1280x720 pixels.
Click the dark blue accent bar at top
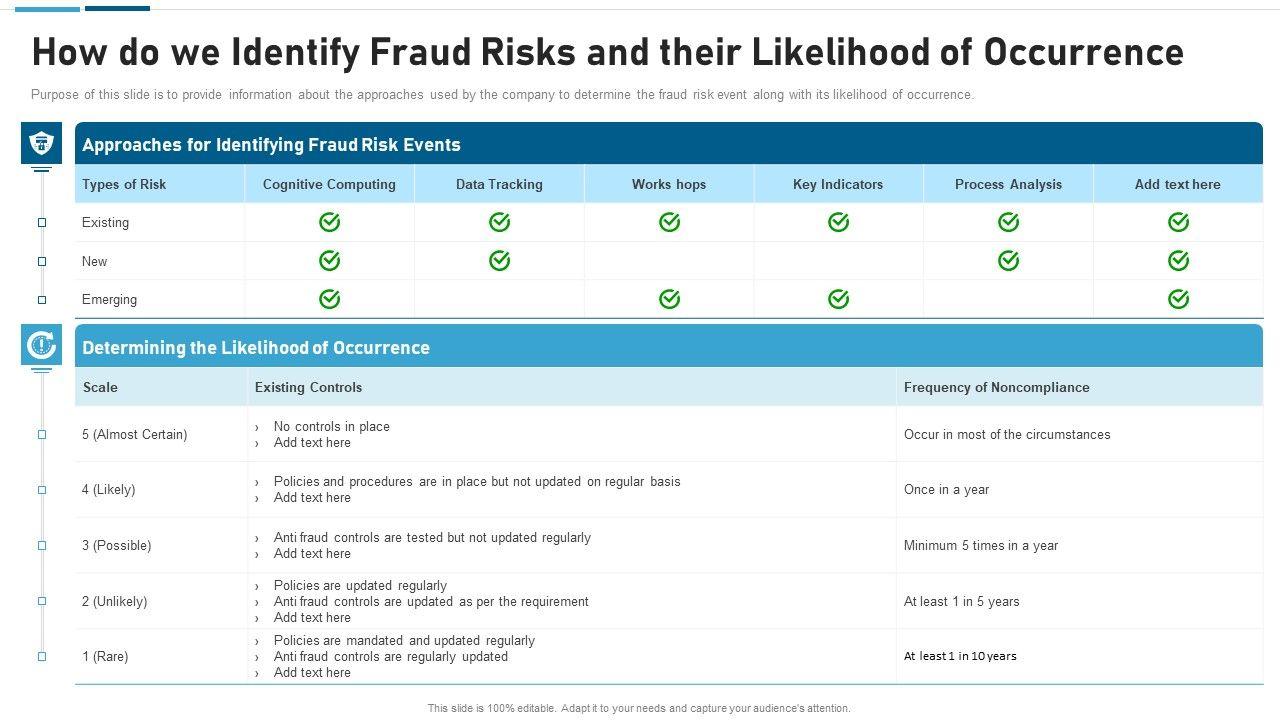[117, 8]
